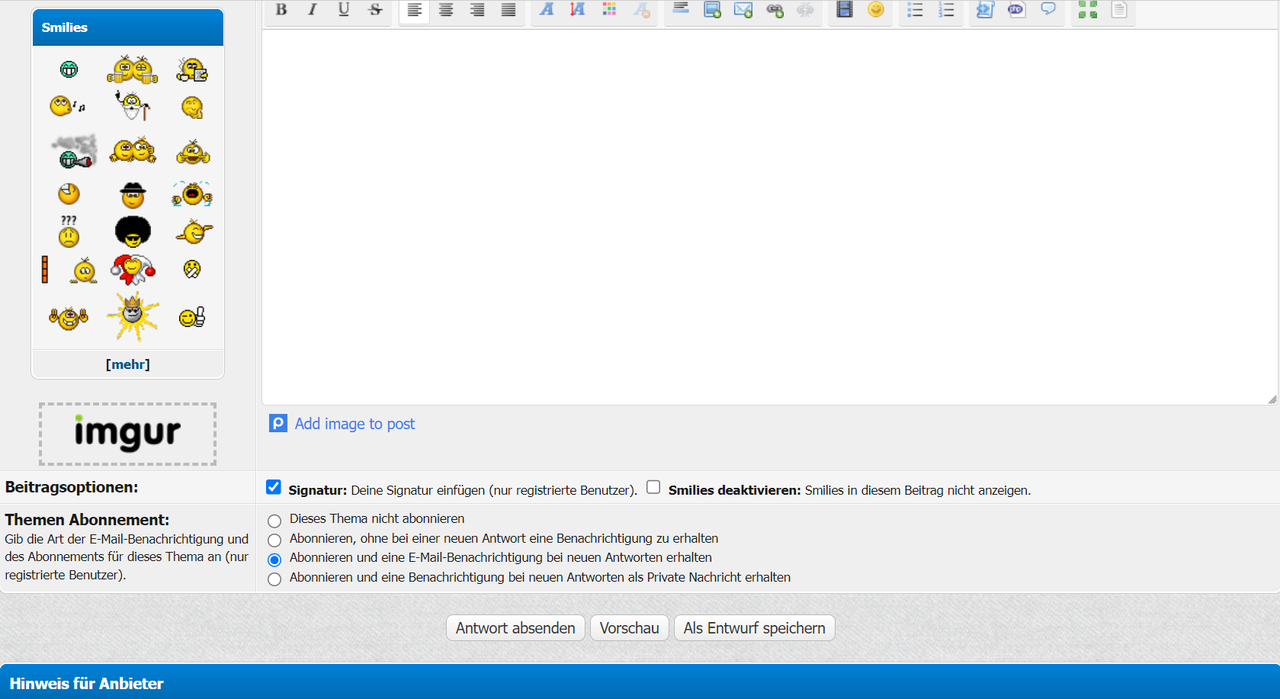This screenshot has width=1280, height=699.
Task: Click Antwort absenden button
Action: [515, 628]
